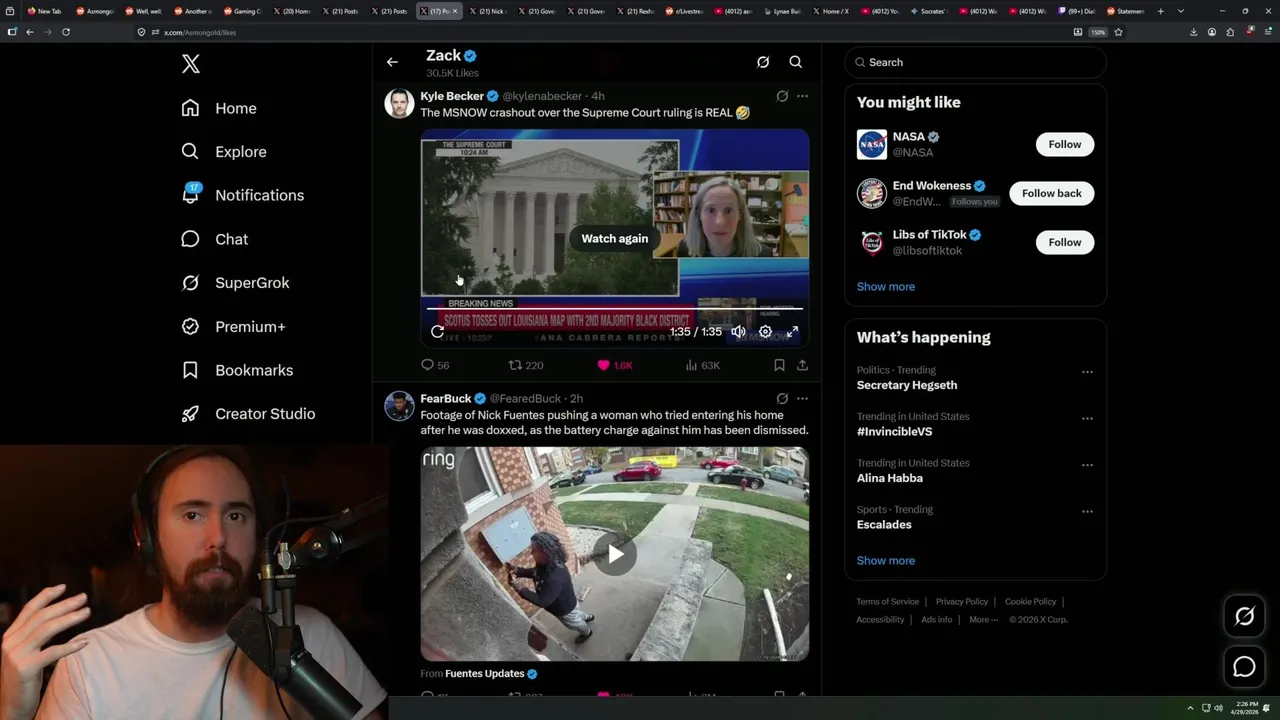Open a new browser tab with plus
The height and width of the screenshot is (720, 1280).
coord(1160,11)
